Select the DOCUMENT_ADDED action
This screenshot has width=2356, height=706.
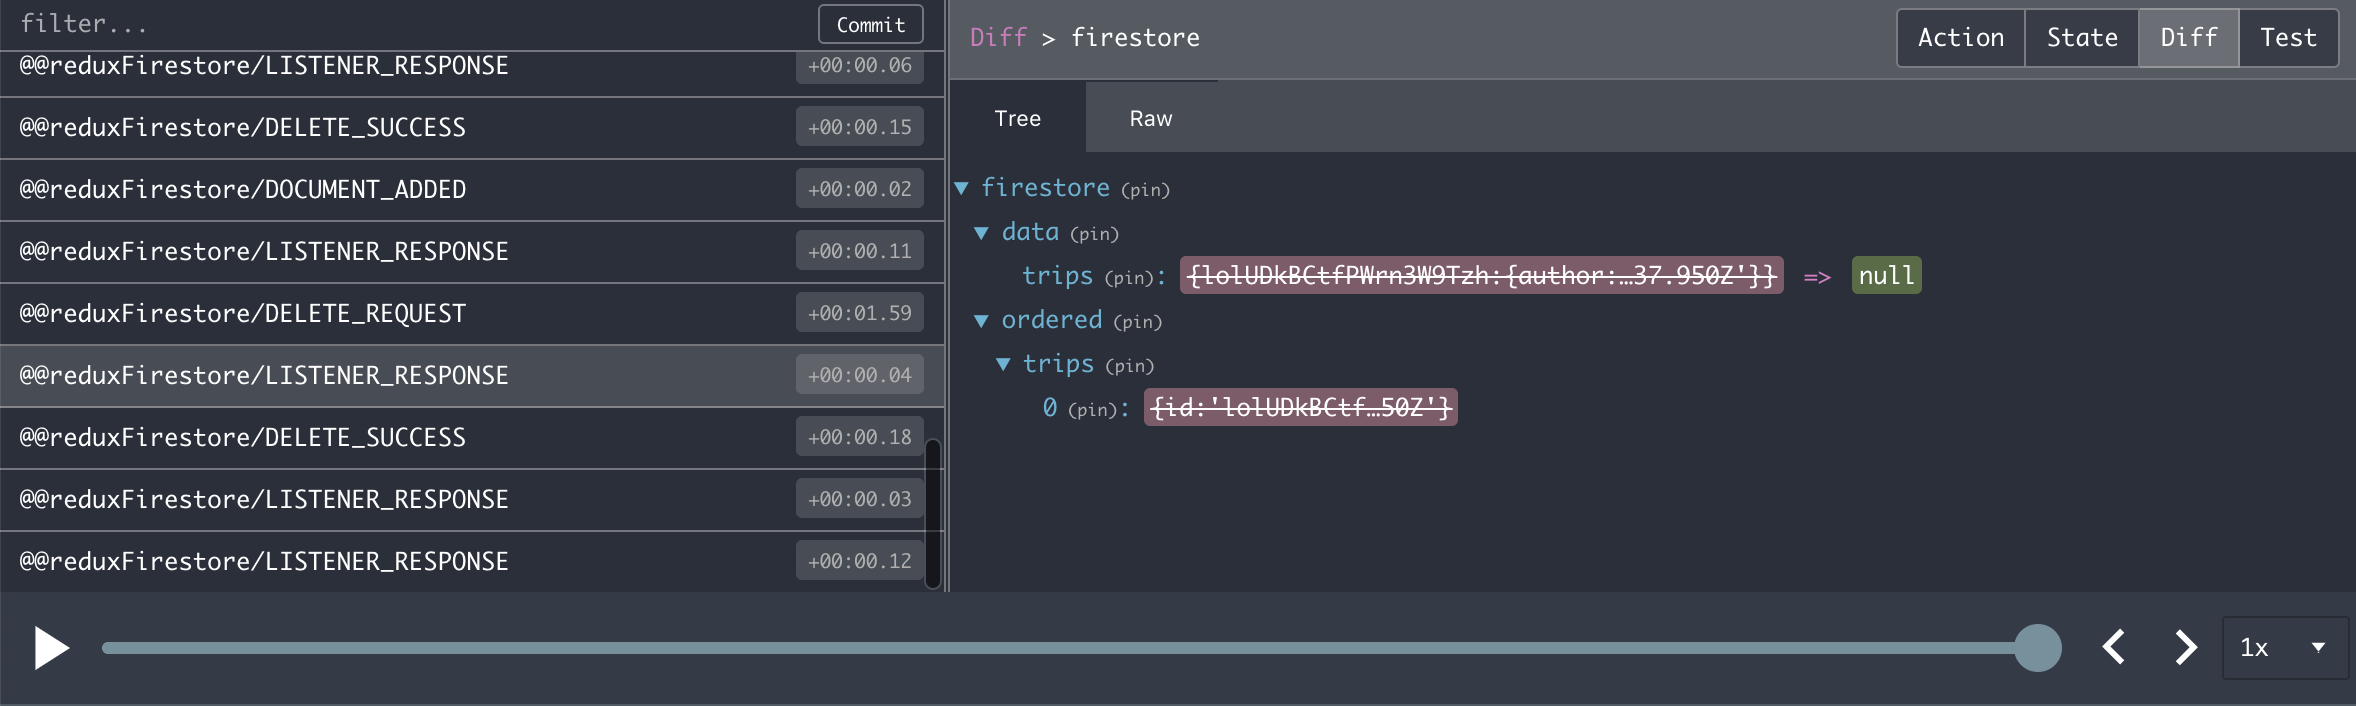pos(472,190)
